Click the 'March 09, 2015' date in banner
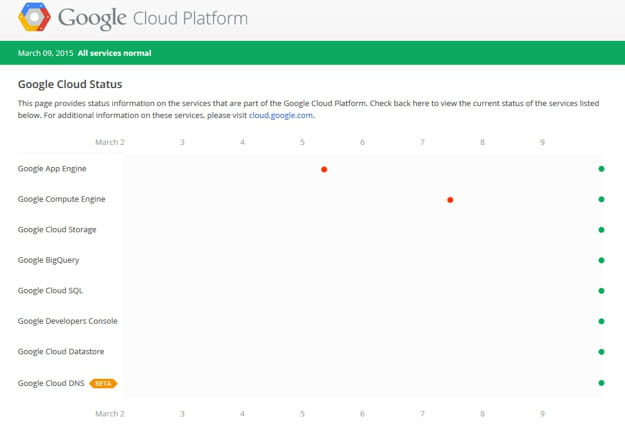Image resolution: width=625 pixels, height=425 pixels. click(x=45, y=53)
